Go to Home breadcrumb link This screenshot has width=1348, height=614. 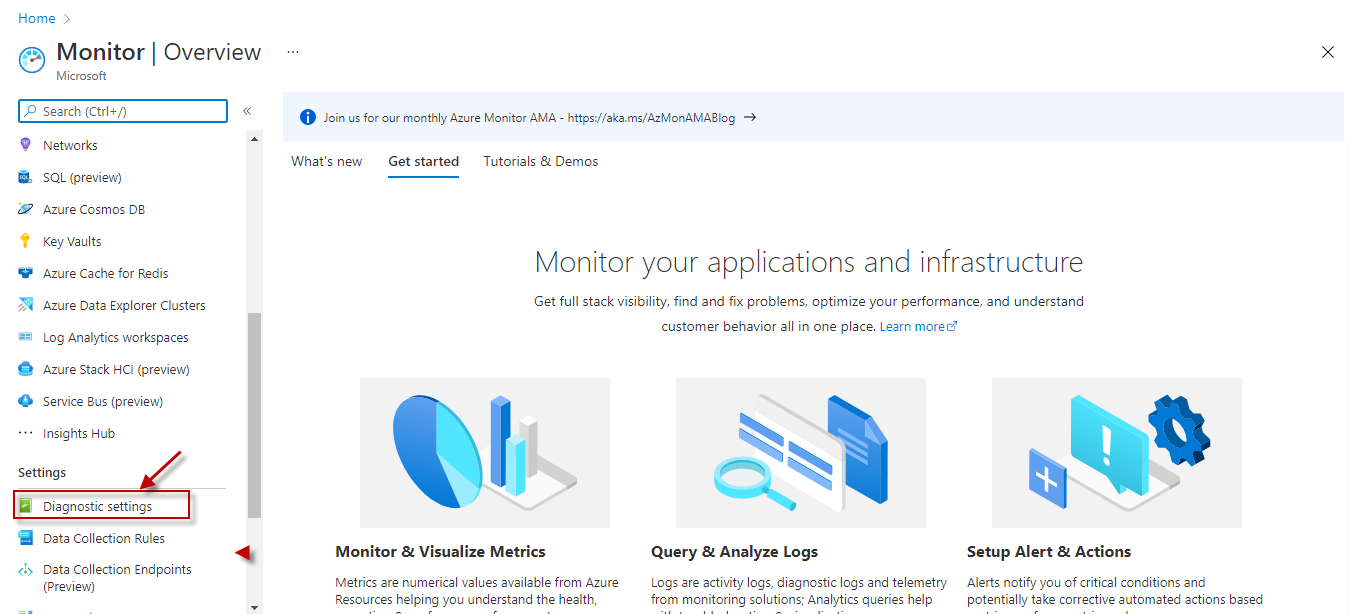[x=37, y=18]
